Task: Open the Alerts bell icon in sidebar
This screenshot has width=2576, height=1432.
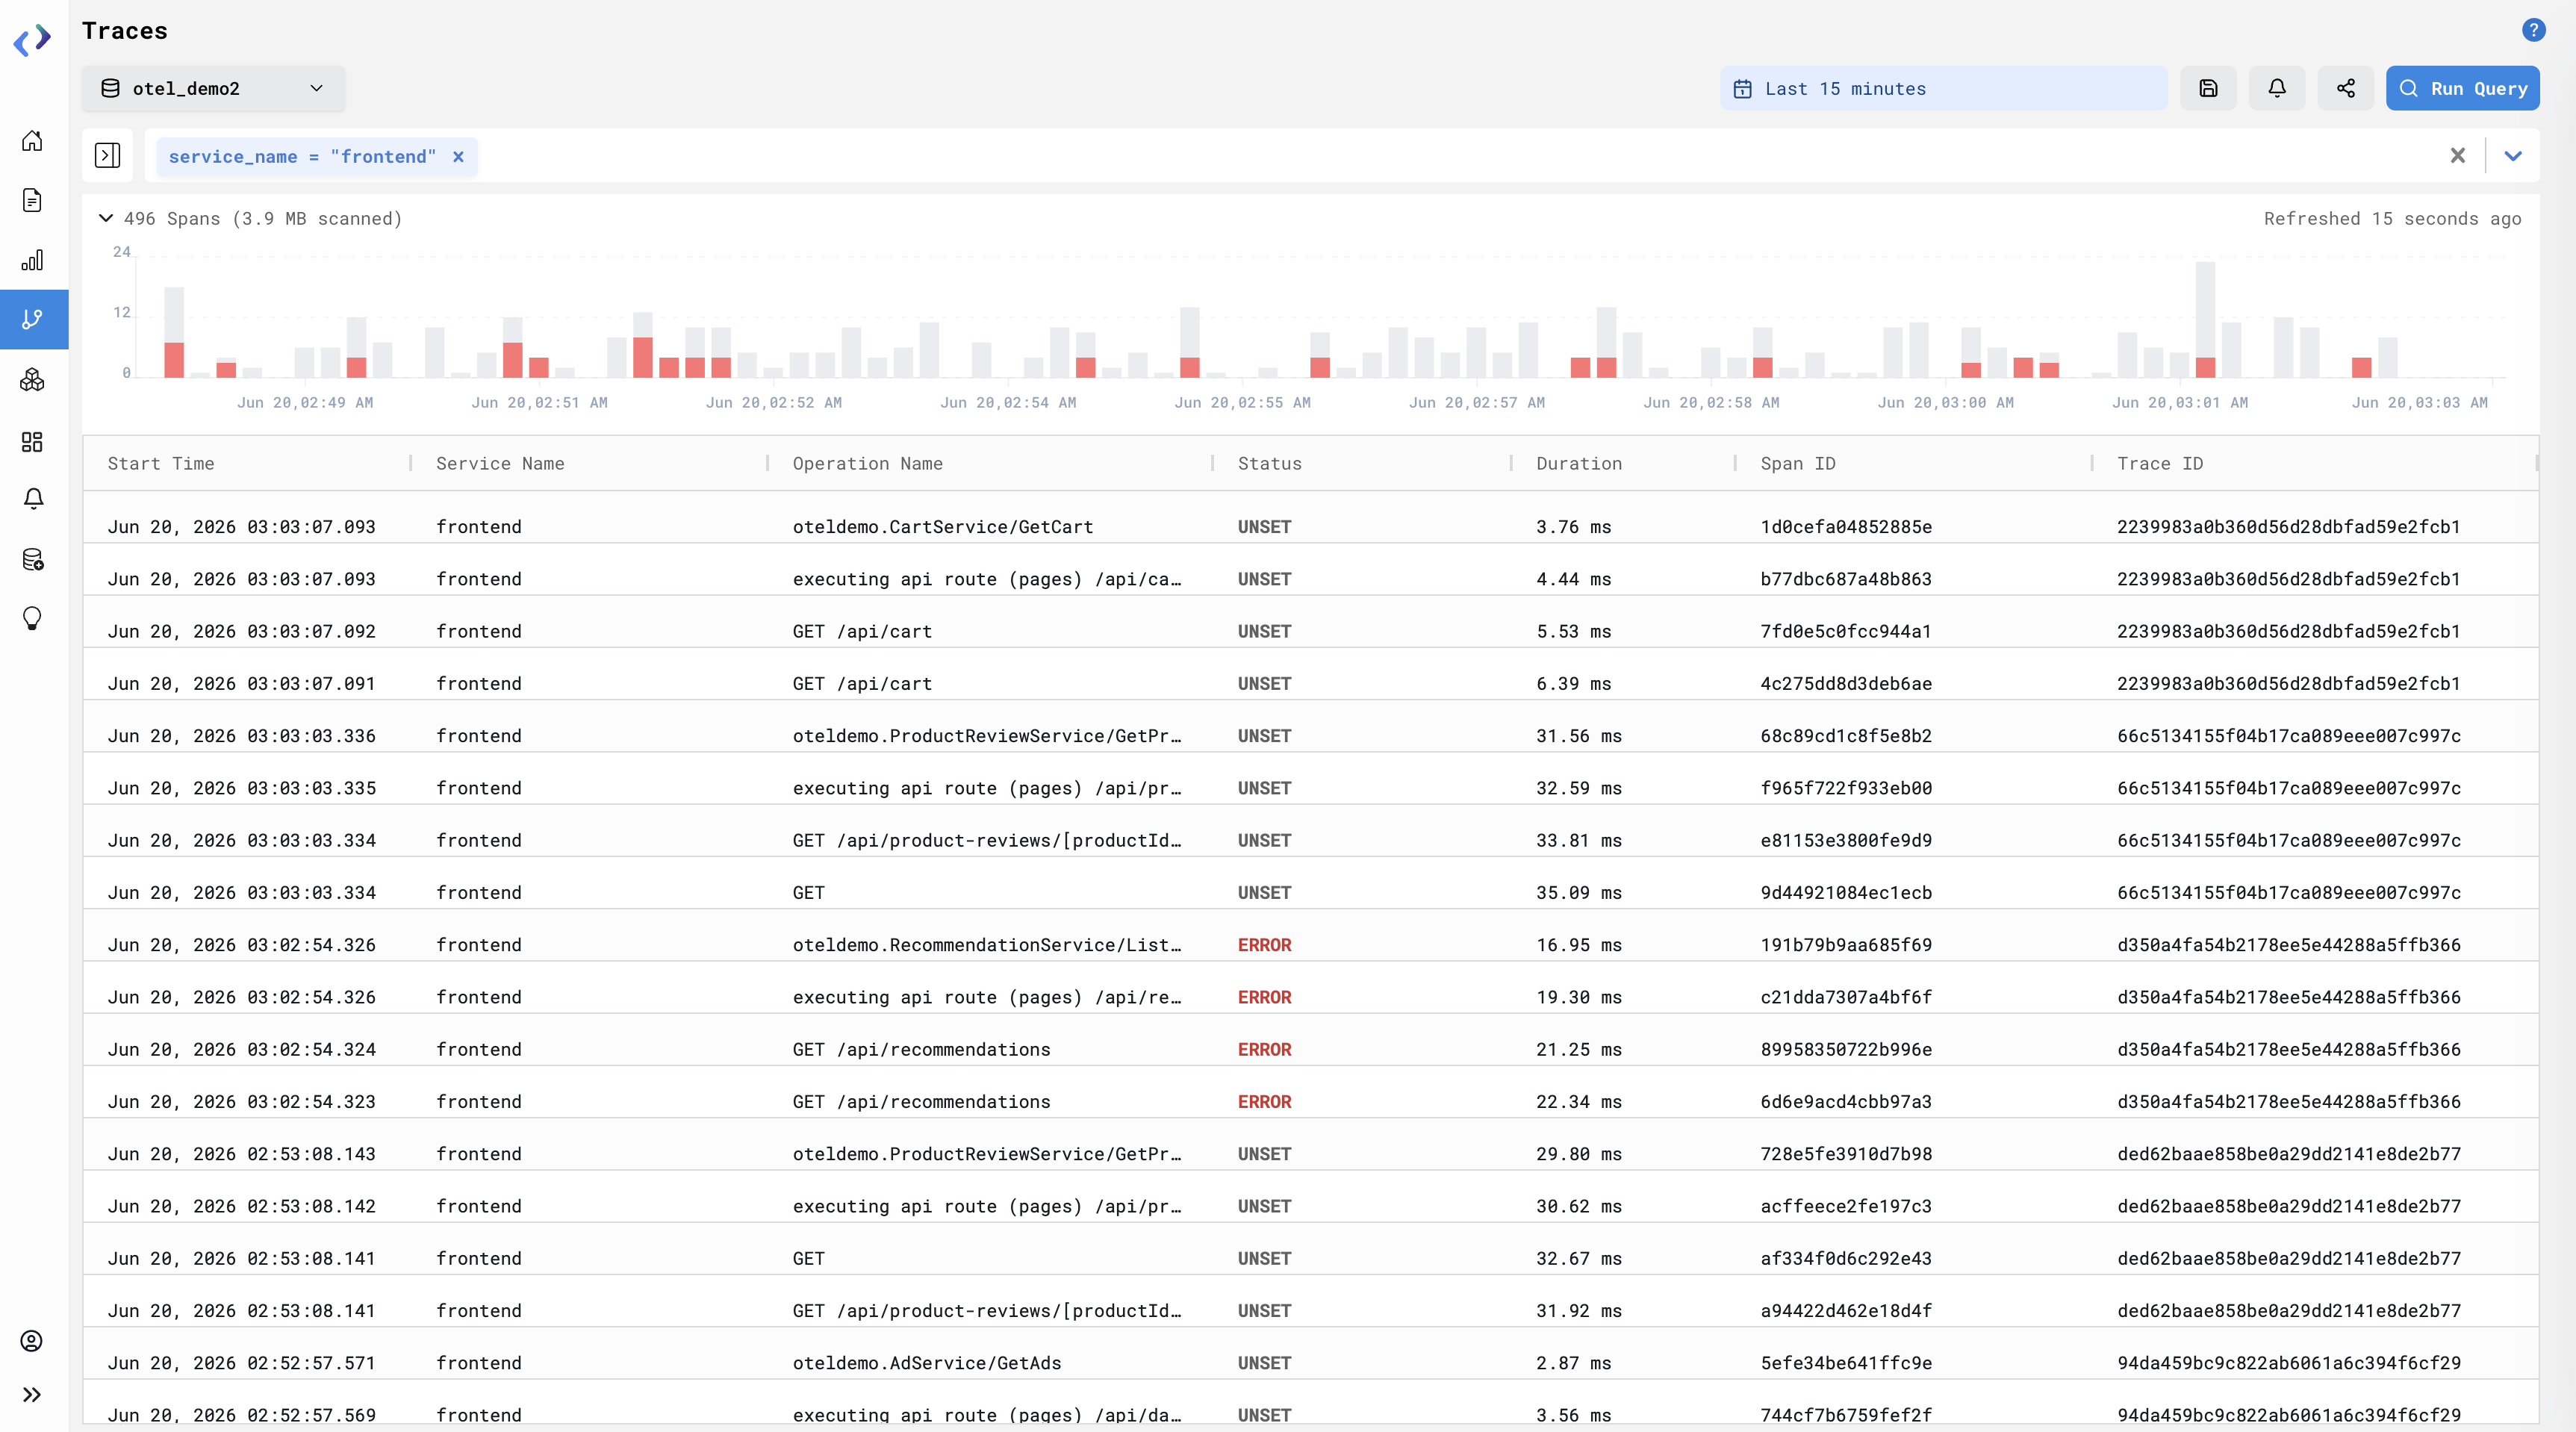Action: tap(32, 498)
